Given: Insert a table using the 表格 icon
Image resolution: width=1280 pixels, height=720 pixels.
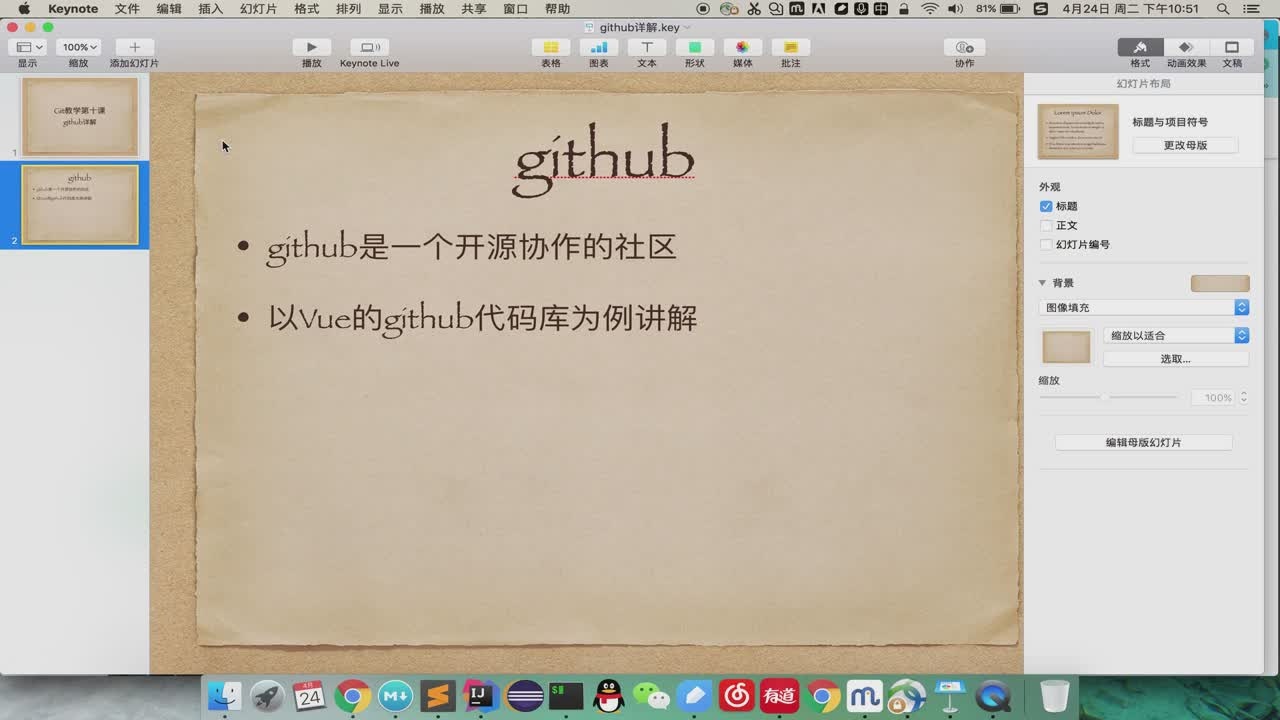Looking at the screenshot, I should click(x=551, y=47).
